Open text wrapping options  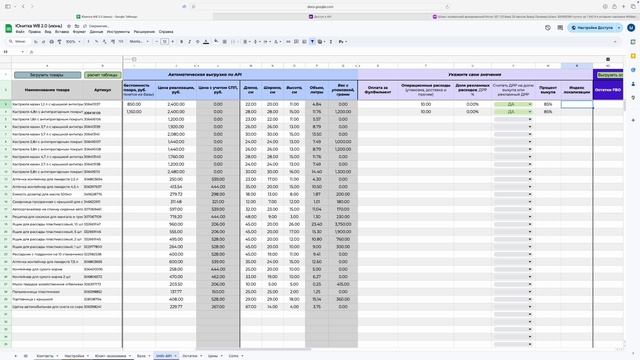266,42
